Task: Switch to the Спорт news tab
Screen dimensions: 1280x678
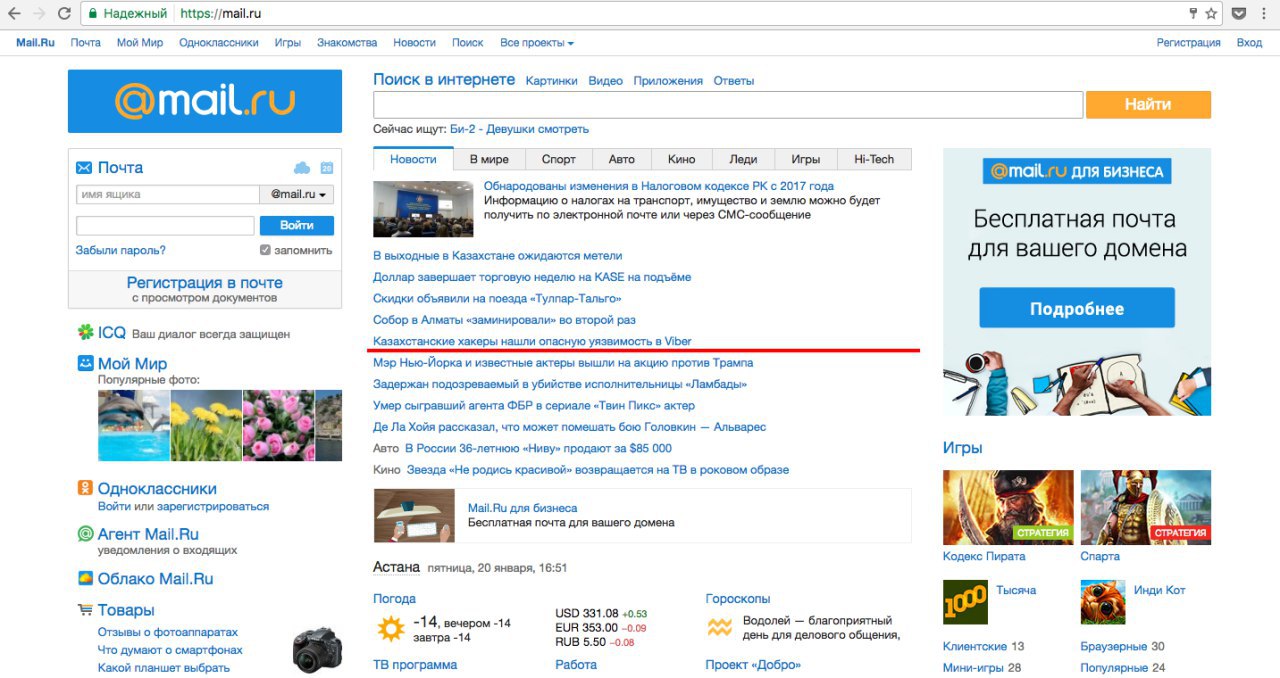Action: (x=559, y=159)
